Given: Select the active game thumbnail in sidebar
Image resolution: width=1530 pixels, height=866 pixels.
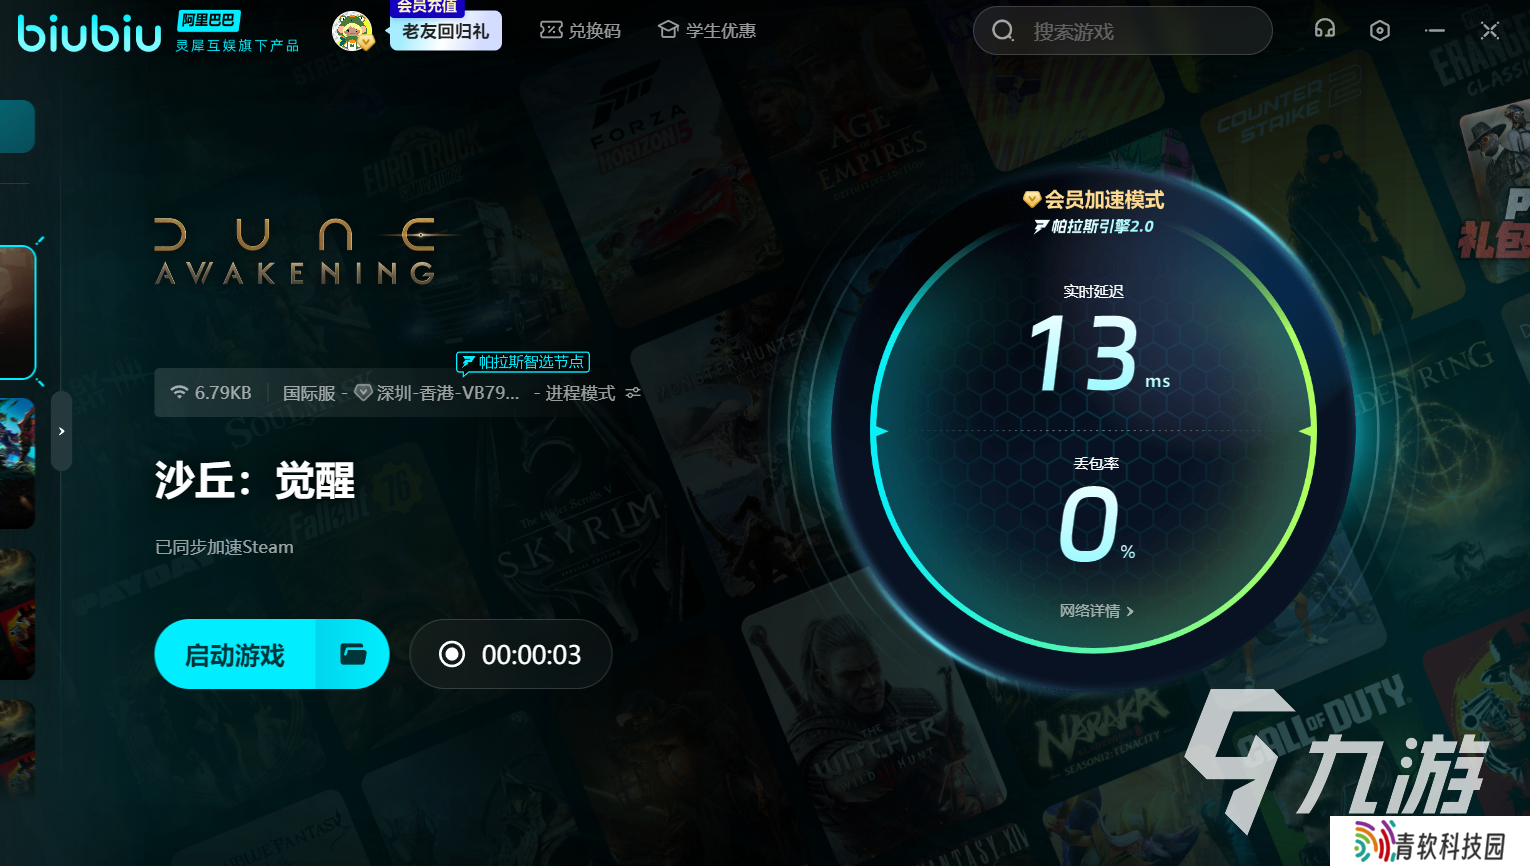Looking at the screenshot, I should tap(17, 312).
